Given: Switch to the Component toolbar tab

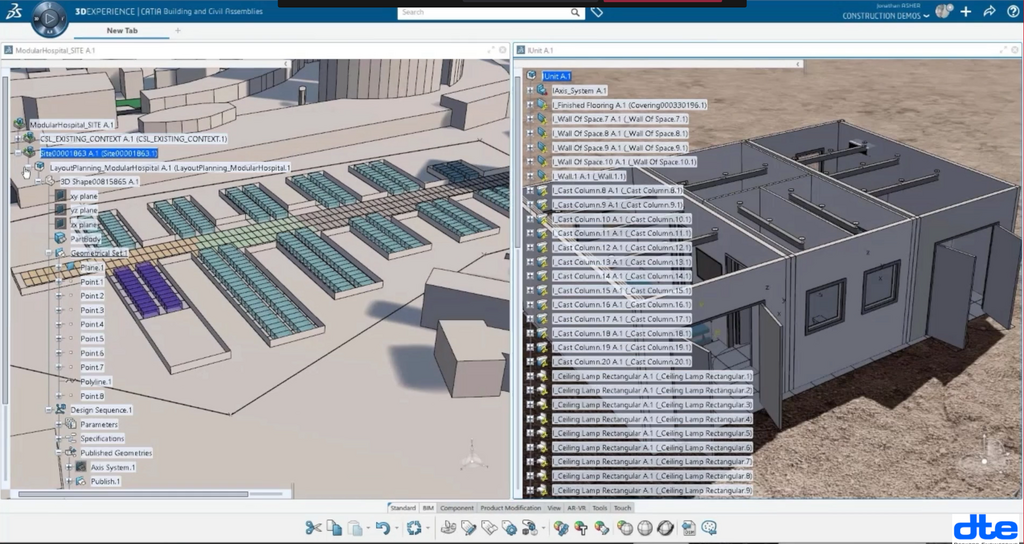Looking at the screenshot, I should 456,508.
